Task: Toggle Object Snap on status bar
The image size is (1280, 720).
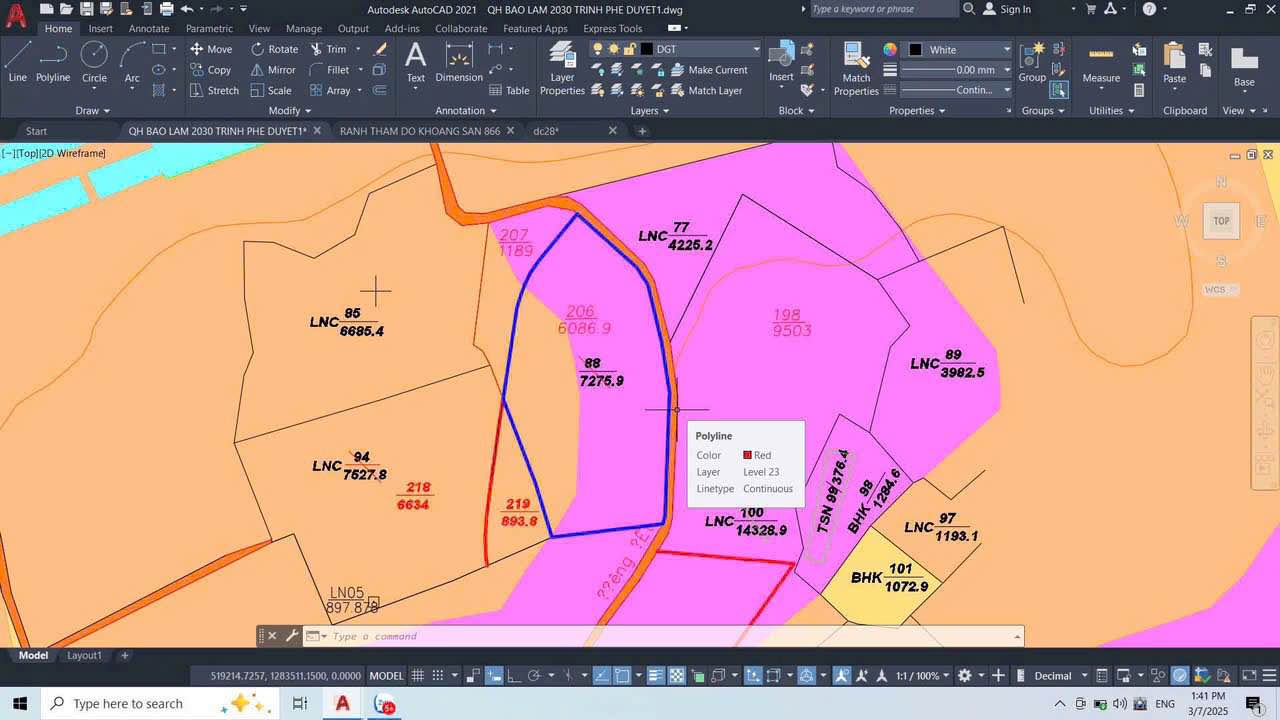Action: pyautogui.click(x=621, y=675)
